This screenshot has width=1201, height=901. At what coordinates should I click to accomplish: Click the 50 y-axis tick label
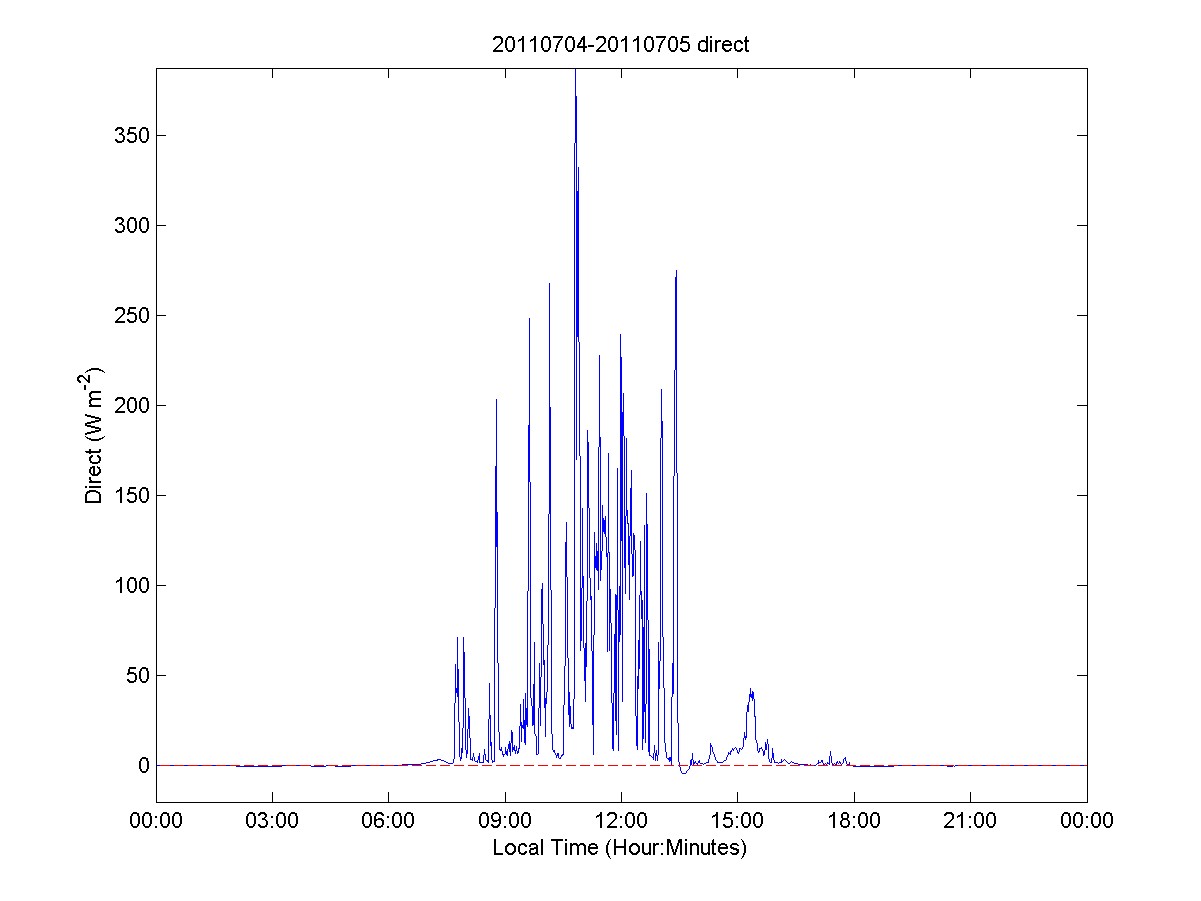pos(135,675)
